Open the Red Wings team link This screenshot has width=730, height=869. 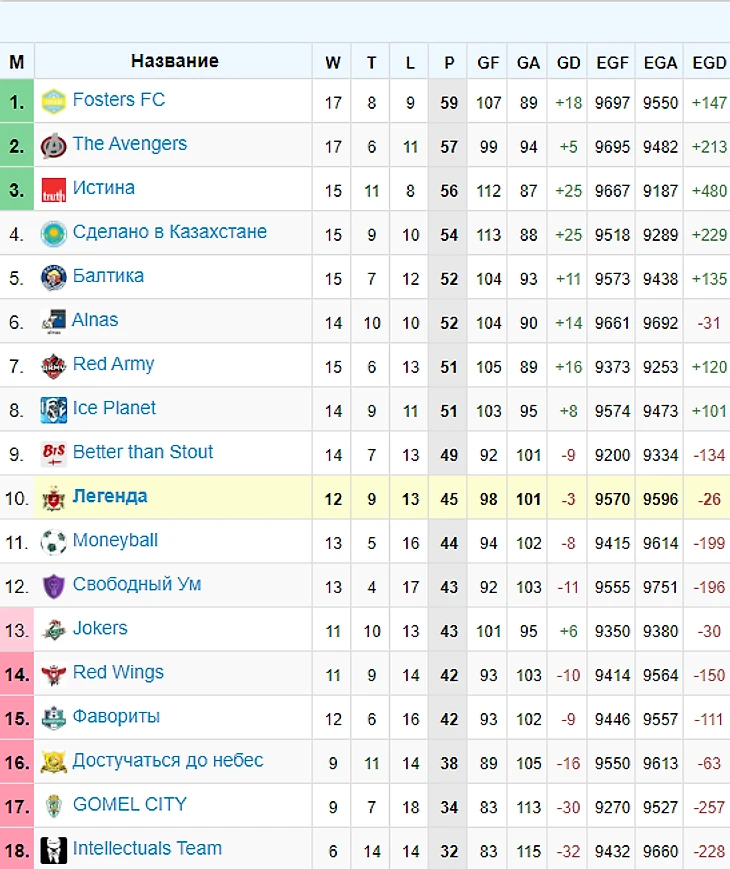point(118,672)
